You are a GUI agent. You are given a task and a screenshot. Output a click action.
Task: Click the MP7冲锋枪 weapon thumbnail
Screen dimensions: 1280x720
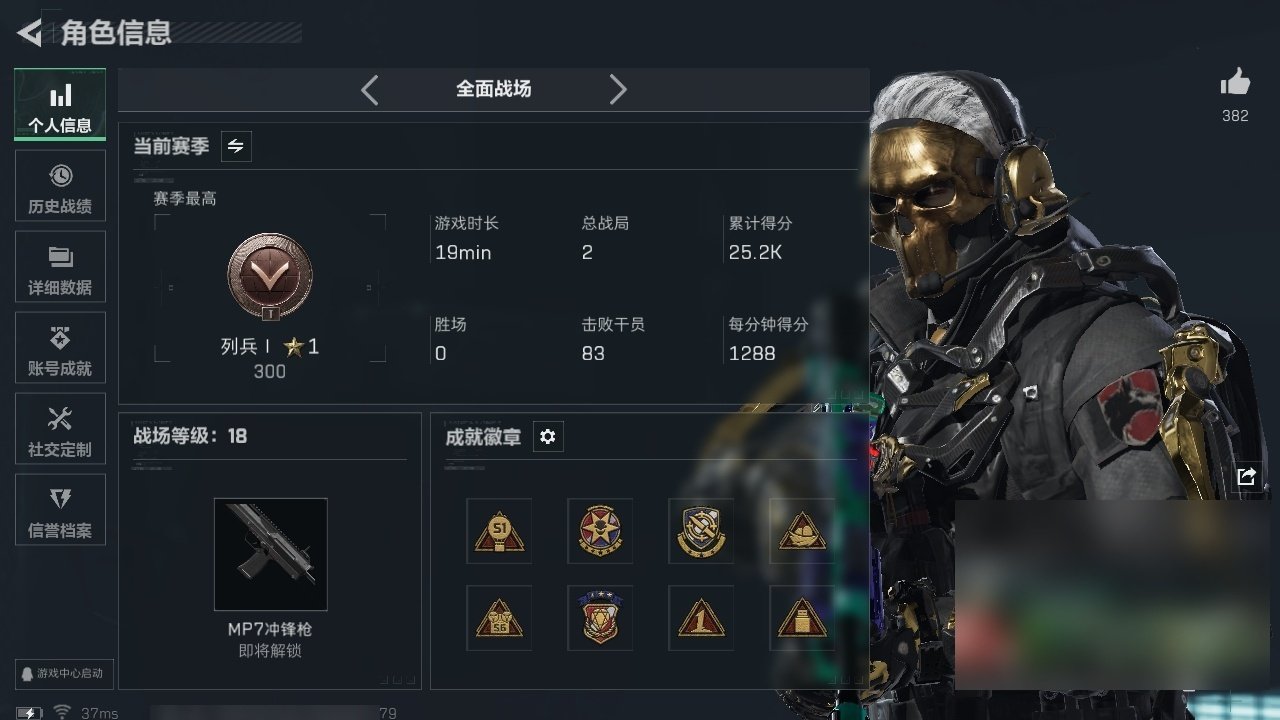pos(270,554)
